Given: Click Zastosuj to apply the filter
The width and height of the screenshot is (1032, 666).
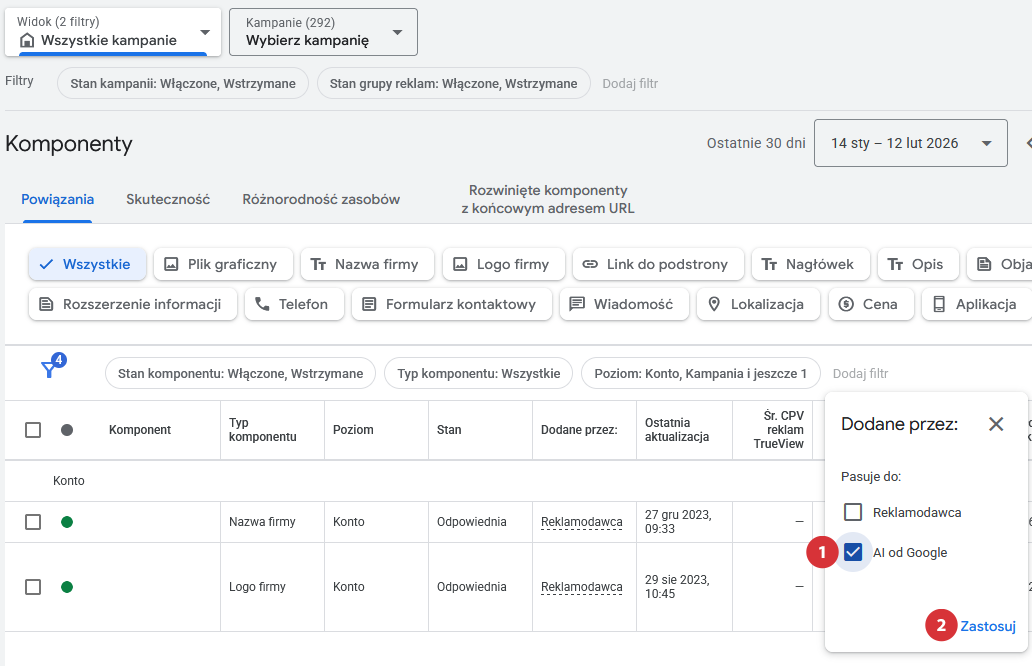Looking at the screenshot, I should (987, 627).
